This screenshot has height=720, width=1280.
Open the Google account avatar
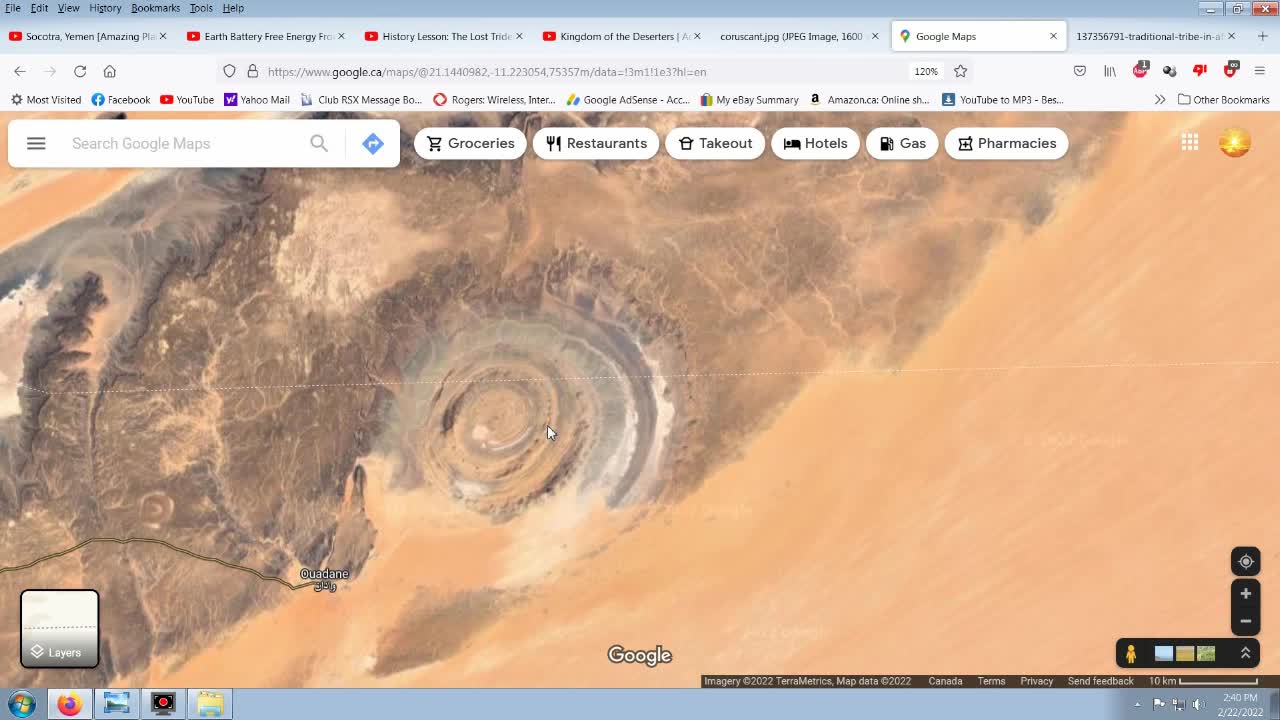1235,143
